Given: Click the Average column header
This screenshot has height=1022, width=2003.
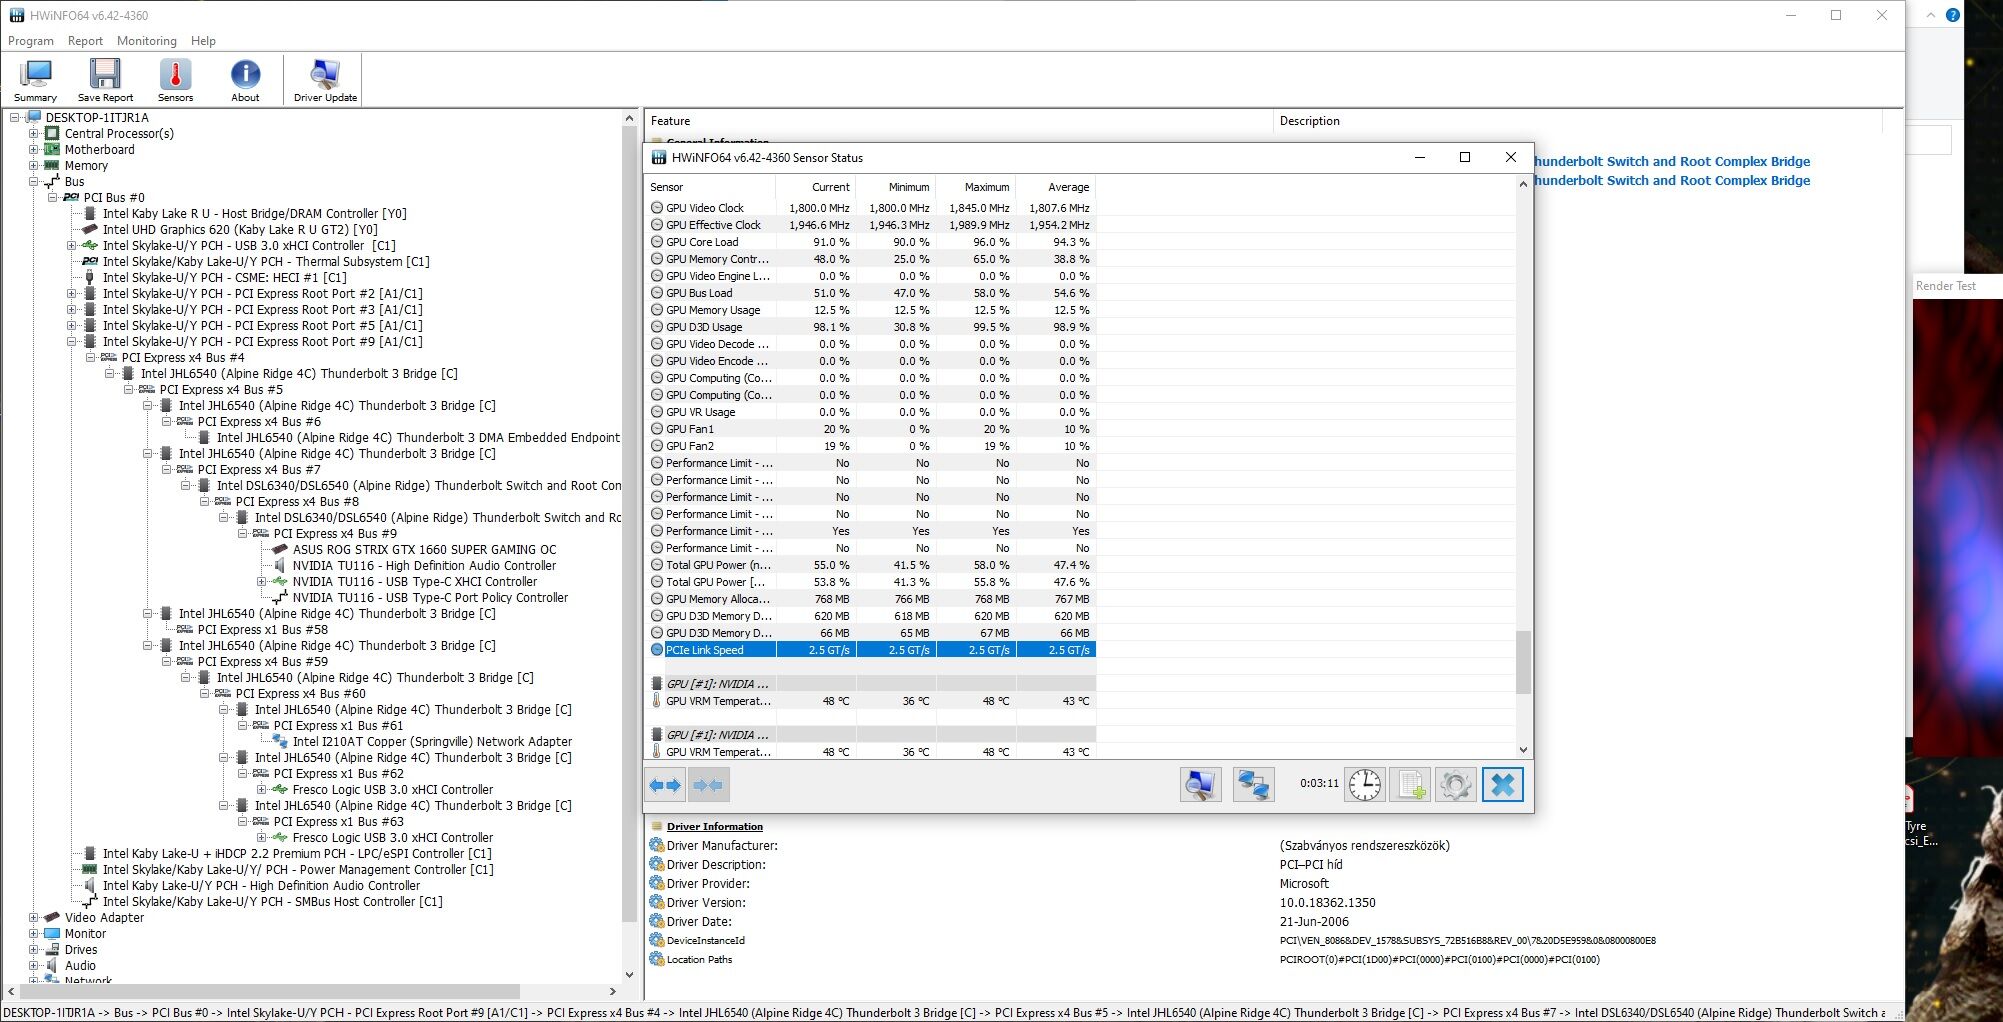Looking at the screenshot, I should [x=1055, y=187].
